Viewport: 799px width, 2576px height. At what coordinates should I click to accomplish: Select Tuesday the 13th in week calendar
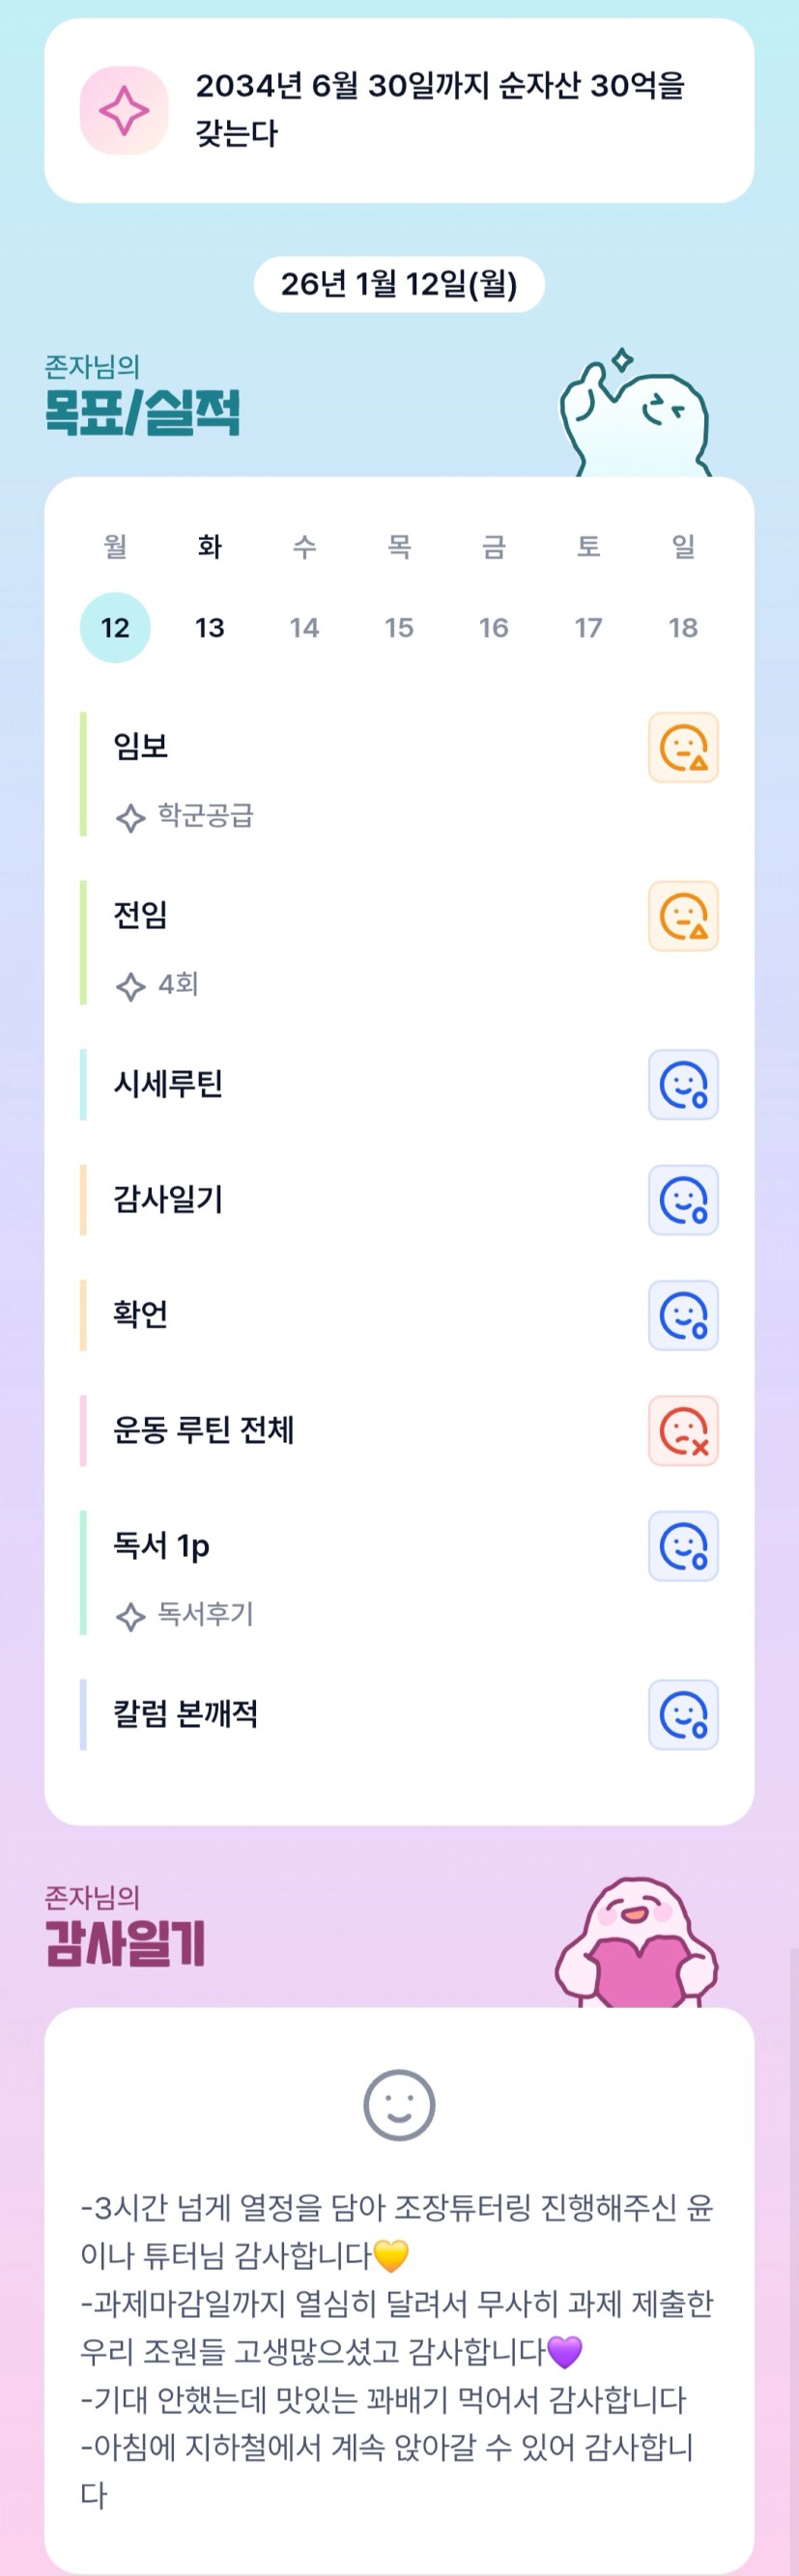coord(209,628)
